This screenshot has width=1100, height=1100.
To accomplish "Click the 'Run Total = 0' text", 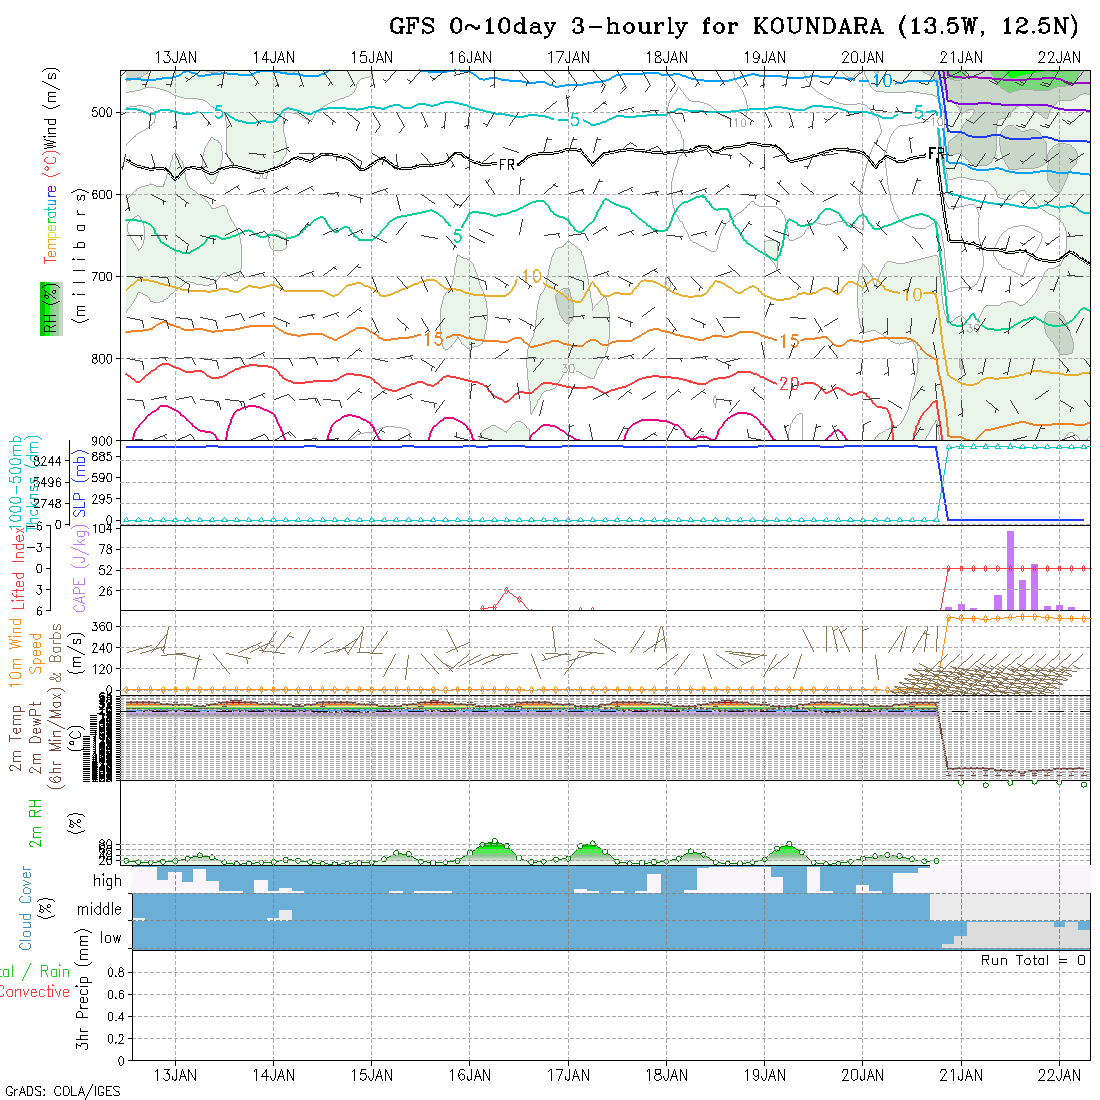I will [x=1033, y=960].
